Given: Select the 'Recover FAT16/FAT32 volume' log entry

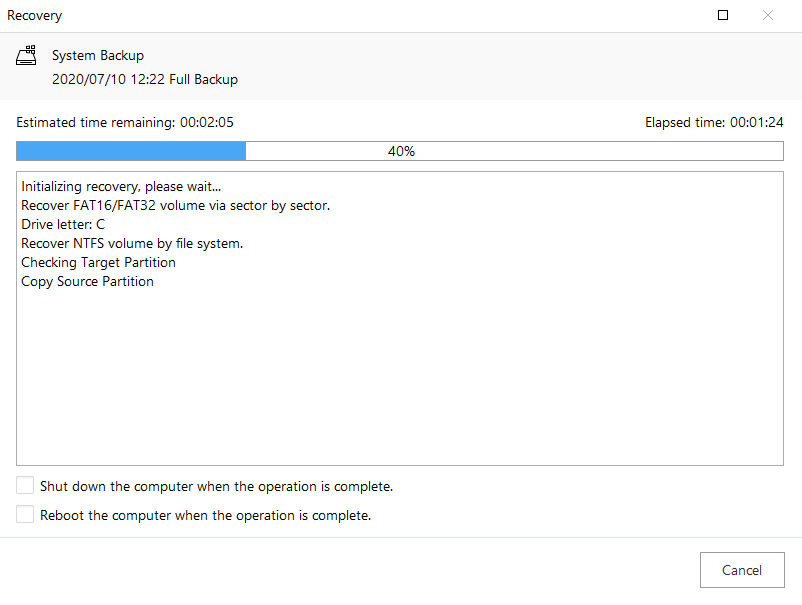Looking at the screenshot, I should coord(175,205).
